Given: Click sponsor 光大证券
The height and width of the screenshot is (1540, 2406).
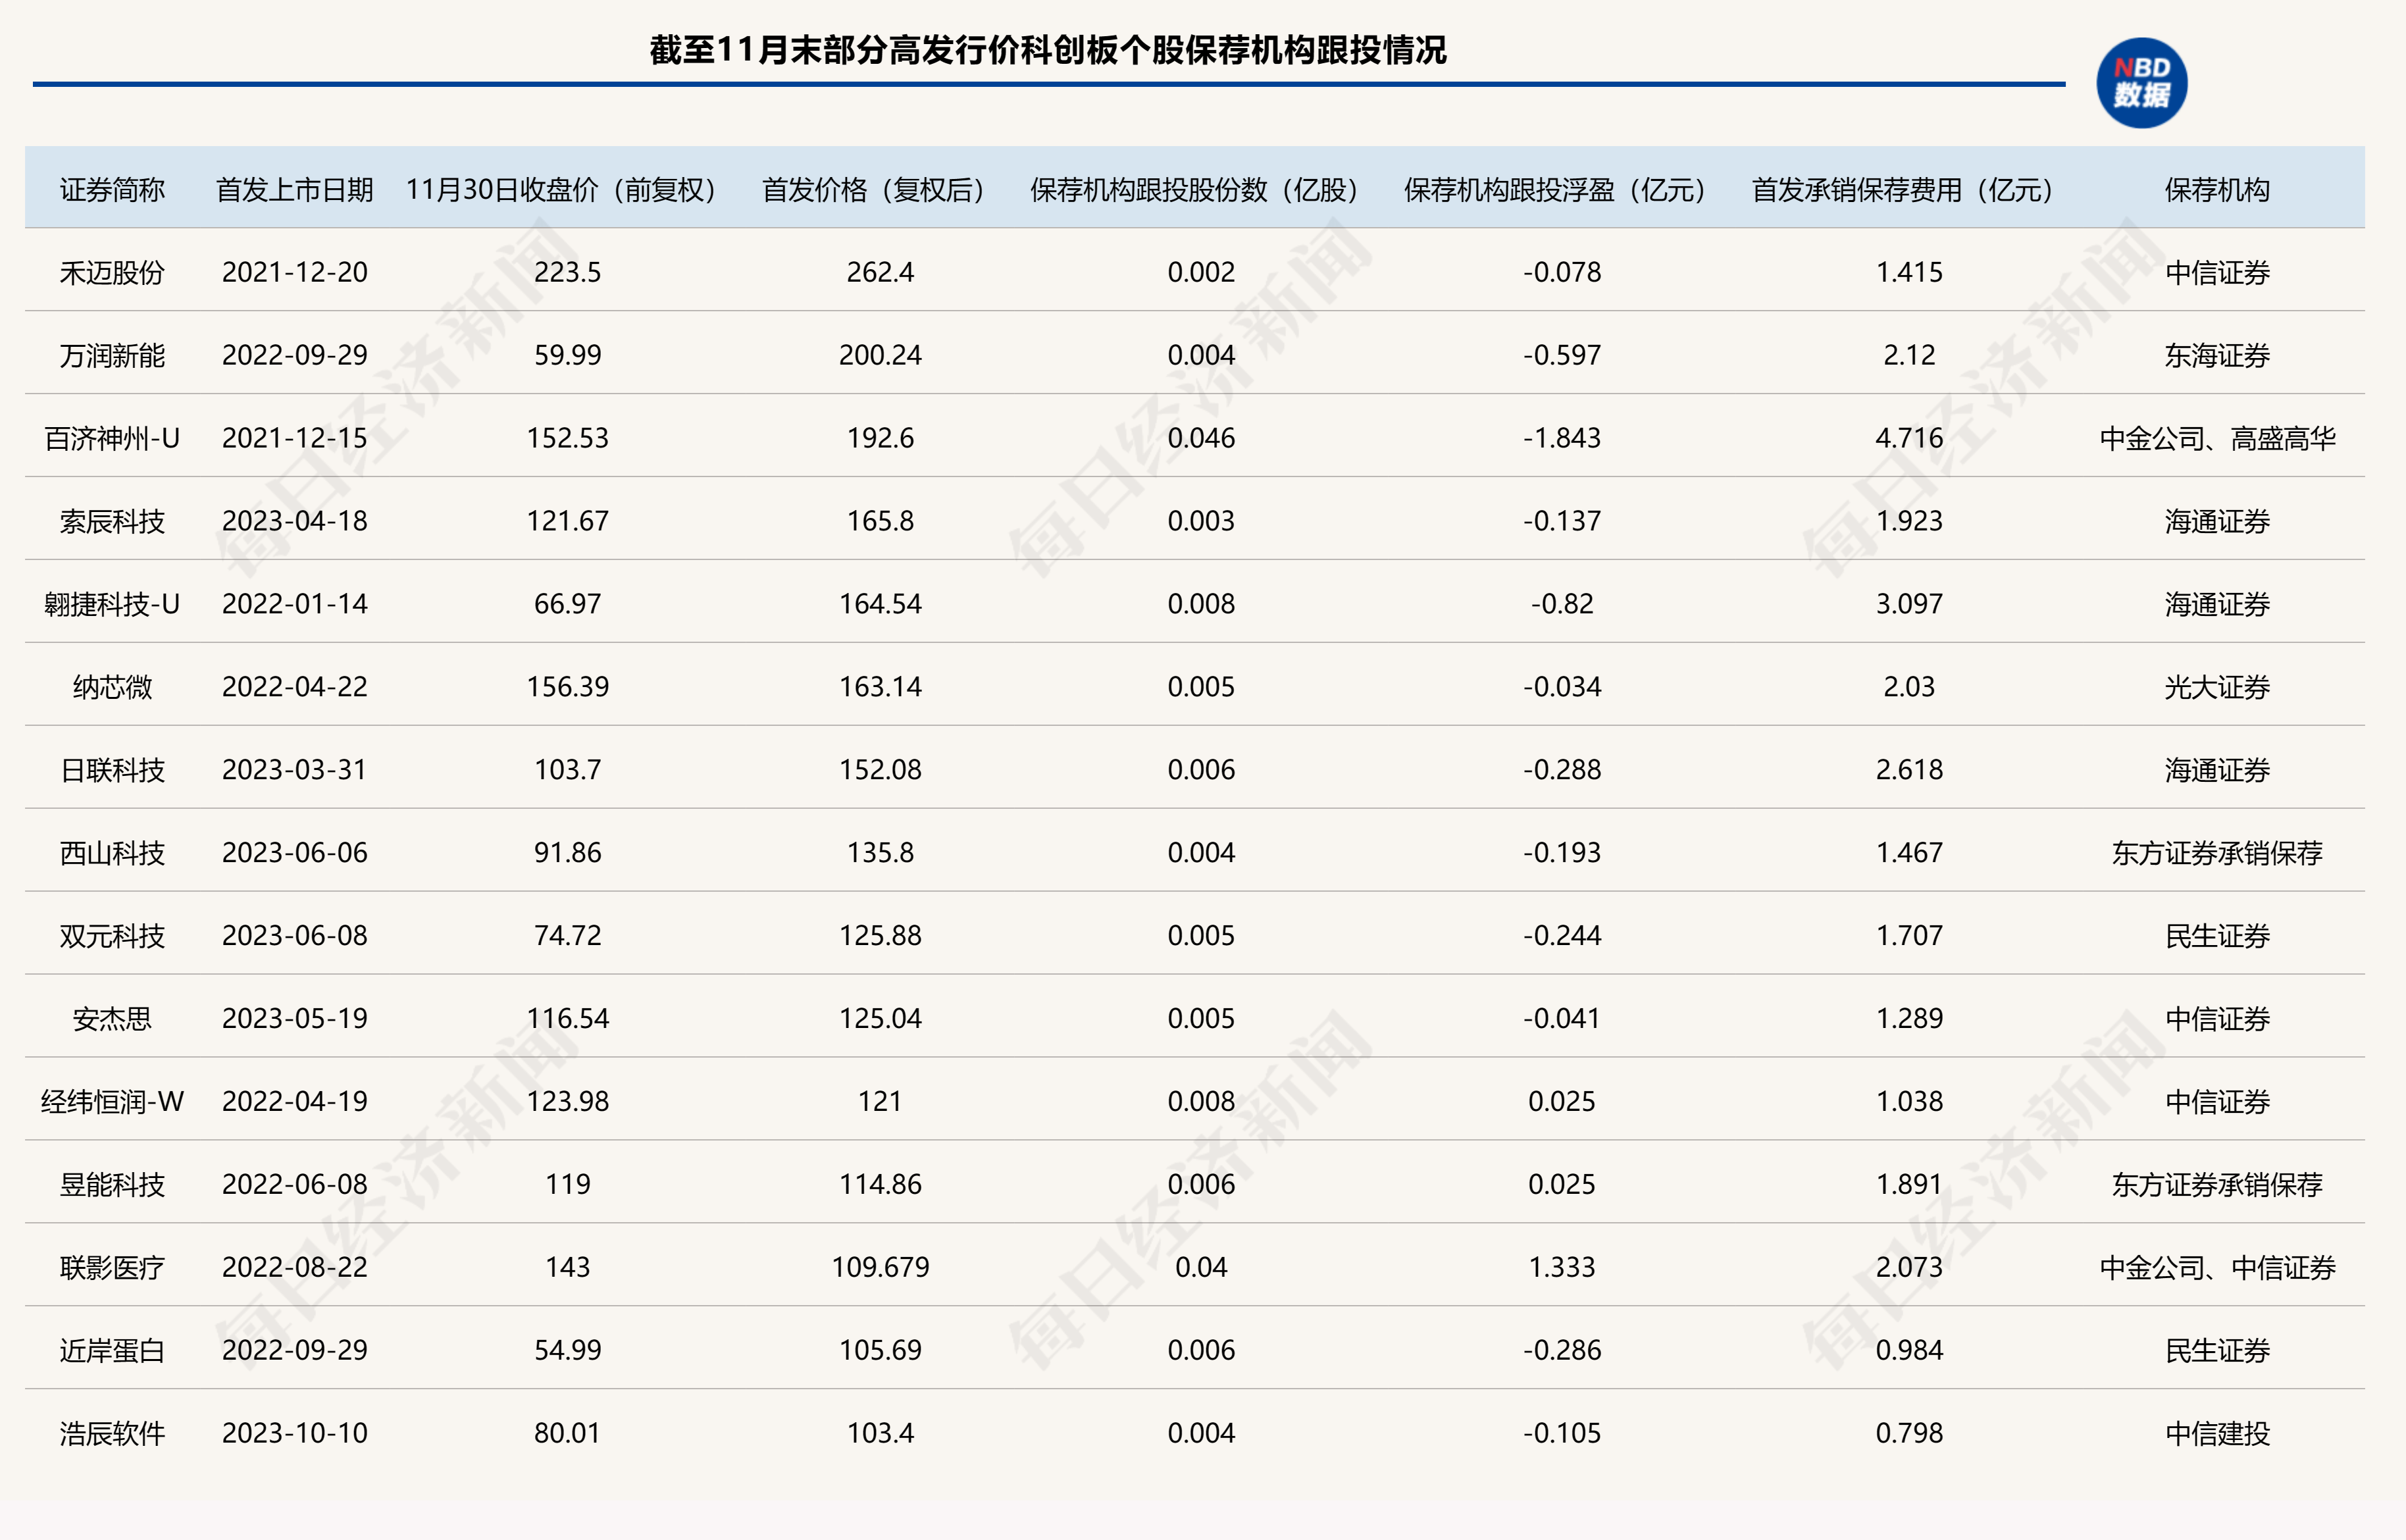Looking at the screenshot, I should point(2217,687).
